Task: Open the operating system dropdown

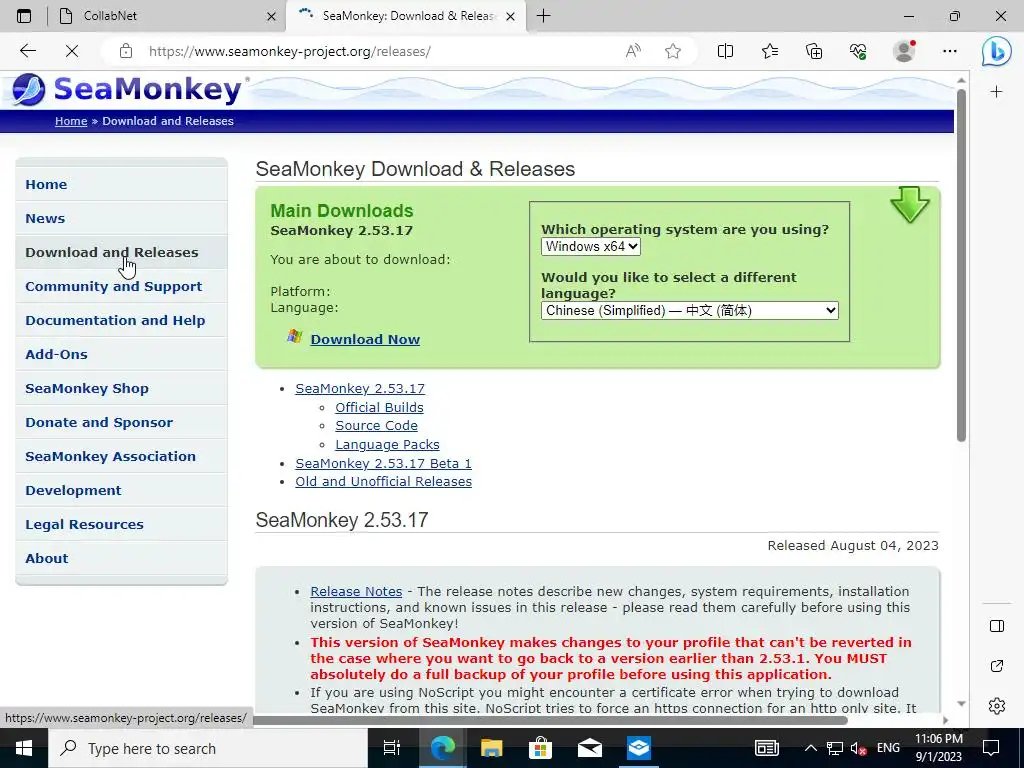Action: pyautogui.click(x=590, y=246)
